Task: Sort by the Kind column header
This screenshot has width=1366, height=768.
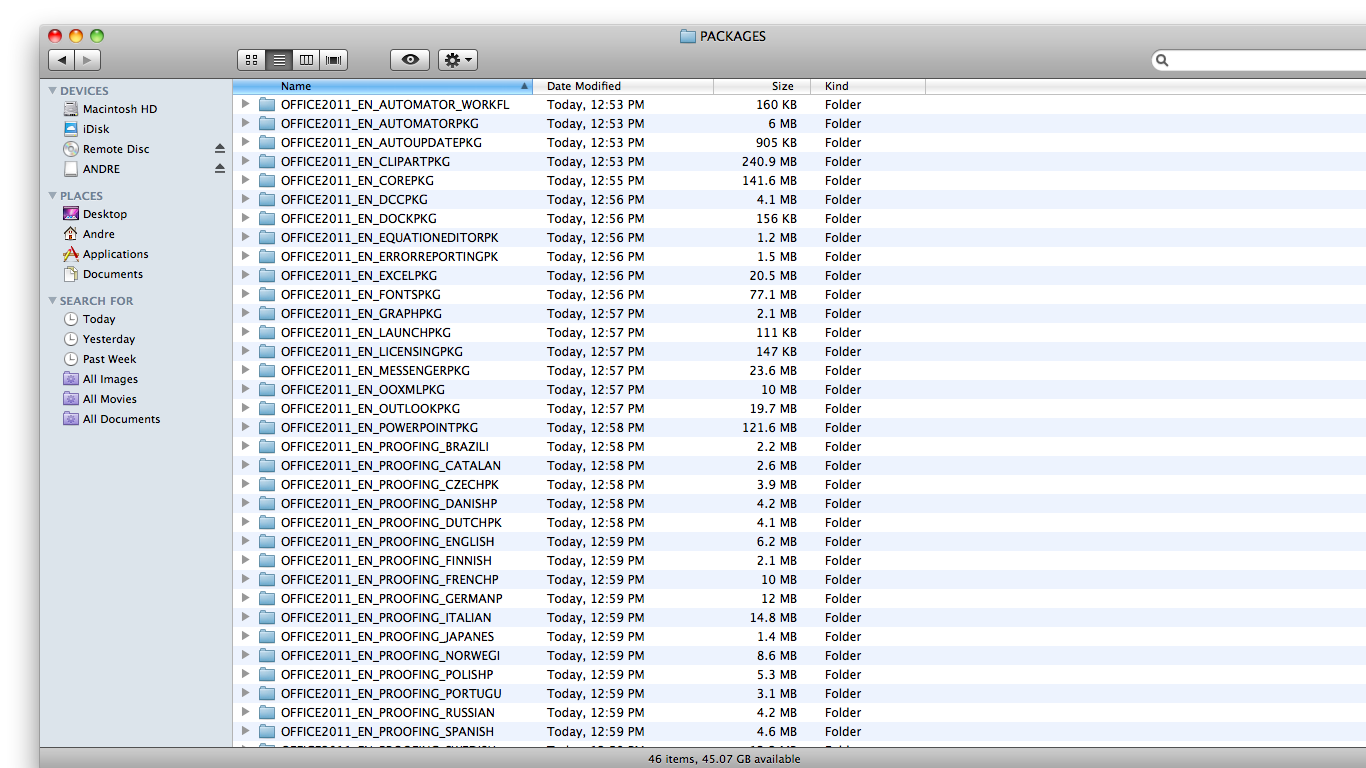Action: [x=868, y=86]
